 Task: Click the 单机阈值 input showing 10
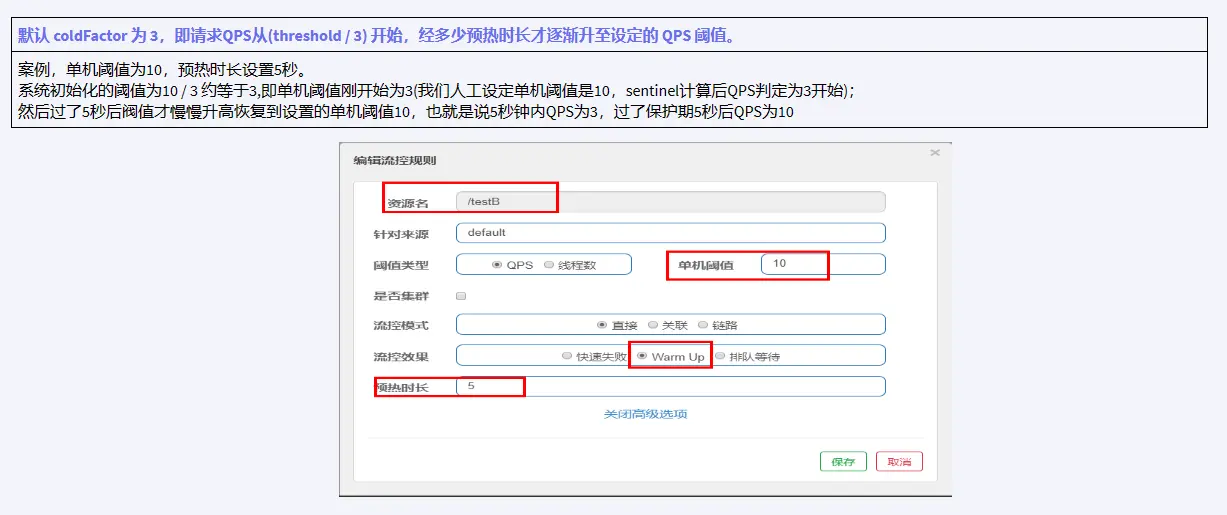pyautogui.click(x=822, y=264)
